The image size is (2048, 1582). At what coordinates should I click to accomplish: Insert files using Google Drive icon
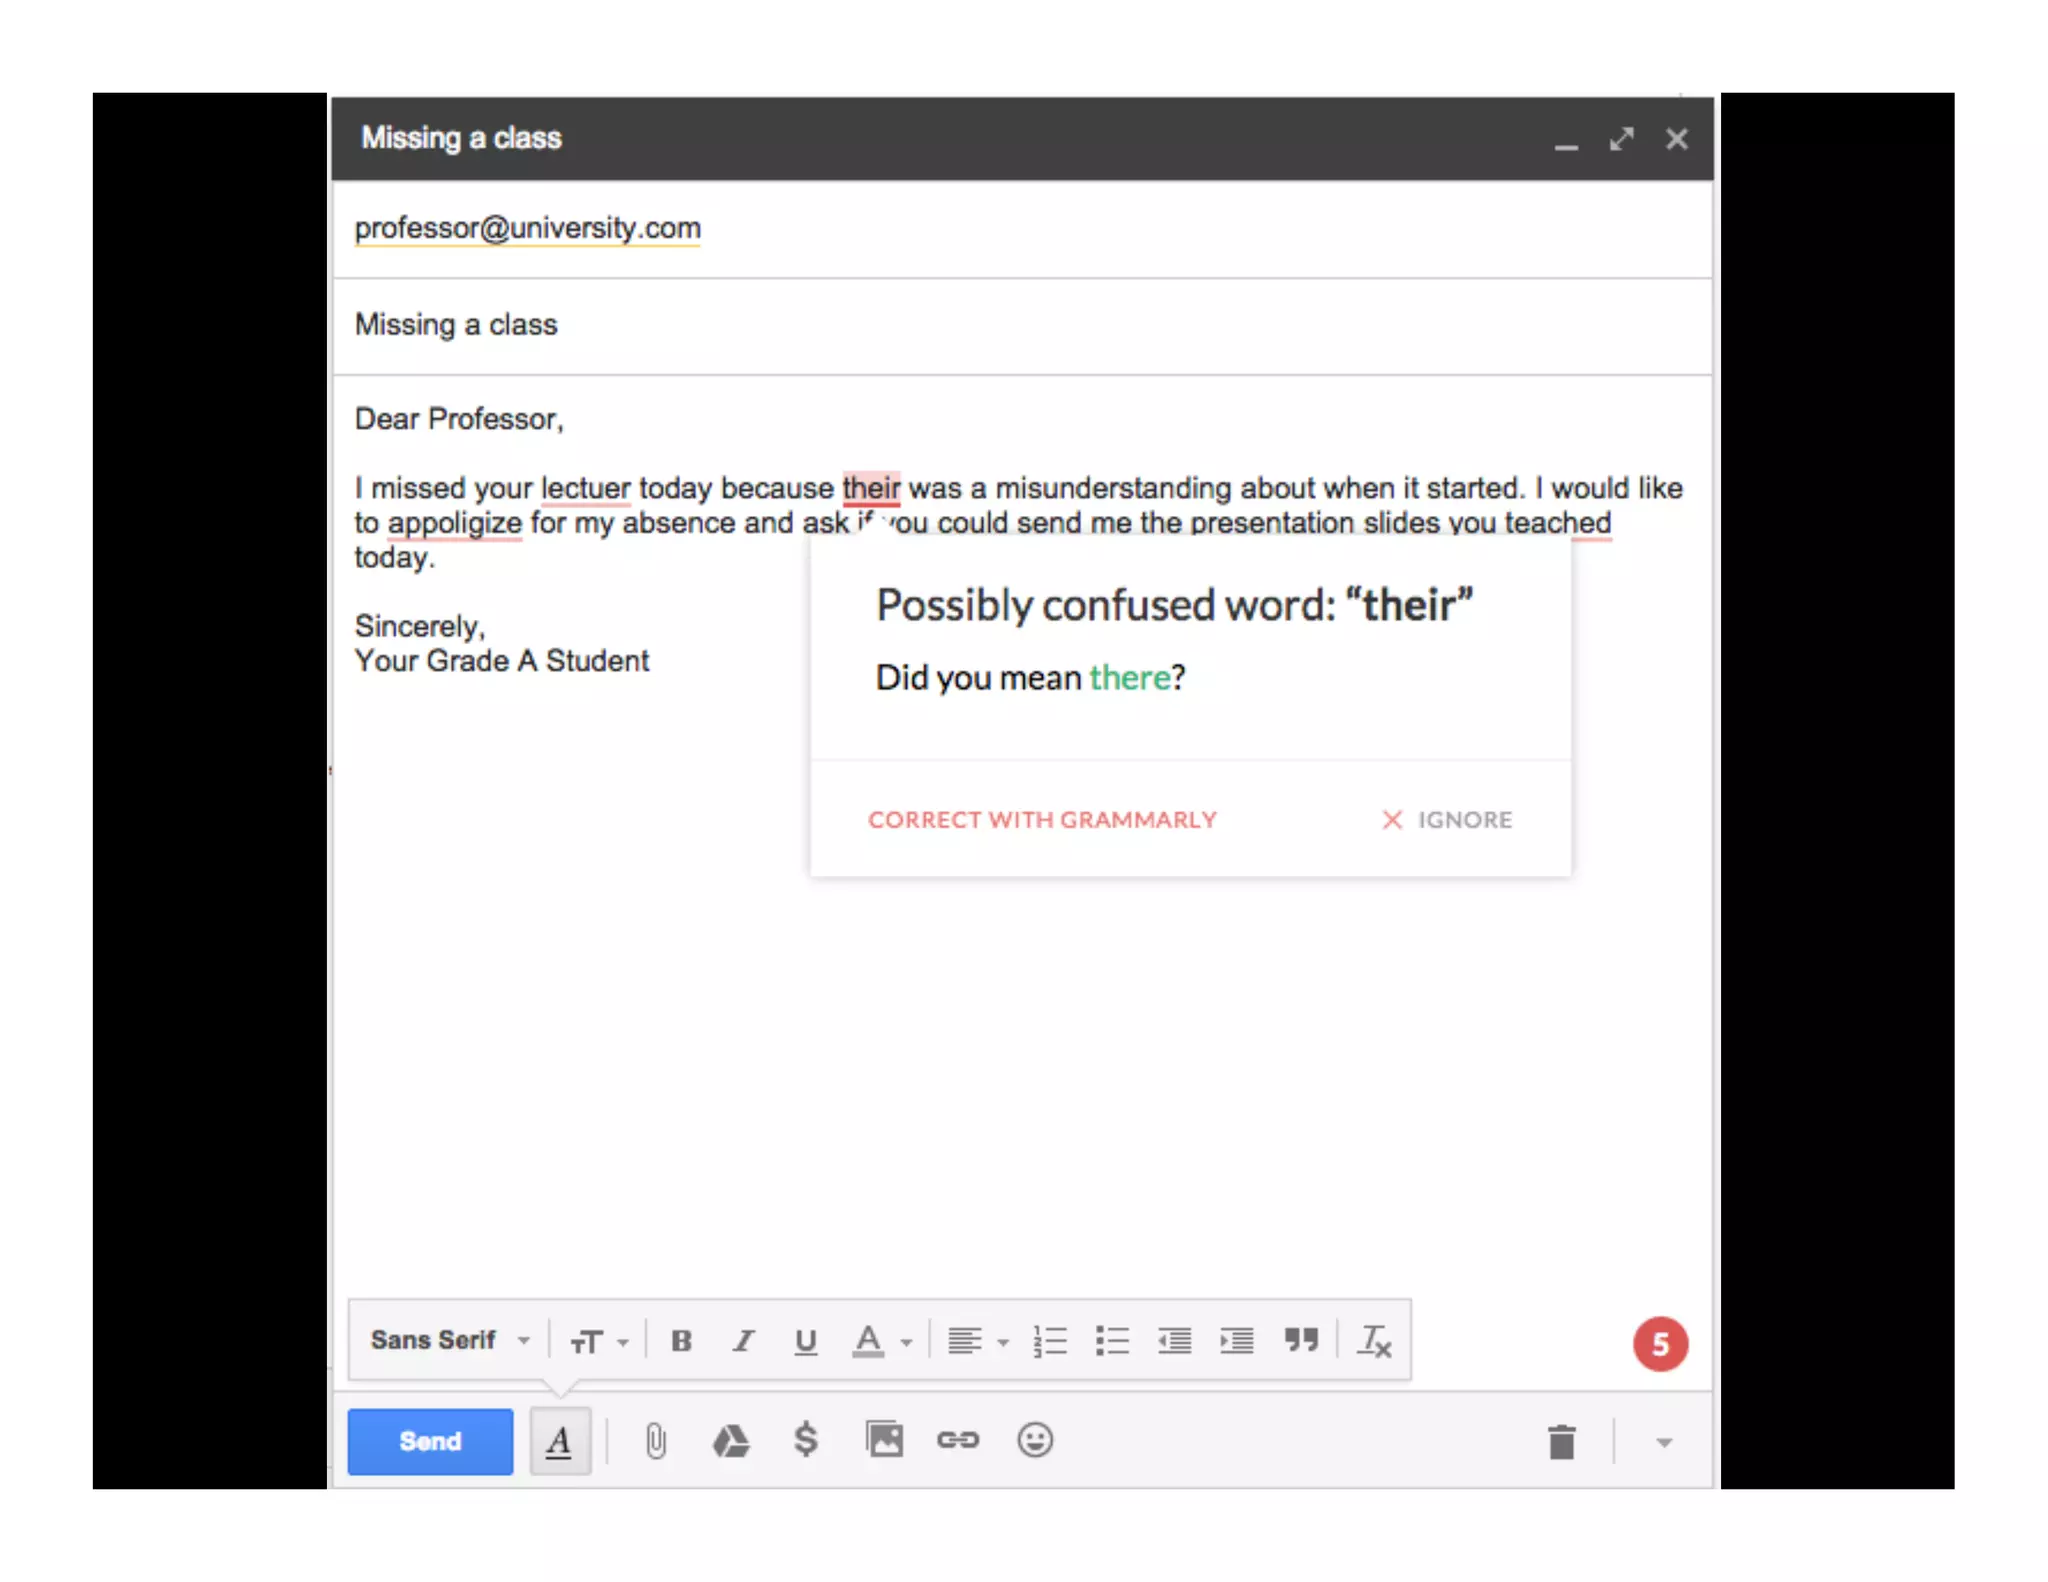point(730,1441)
